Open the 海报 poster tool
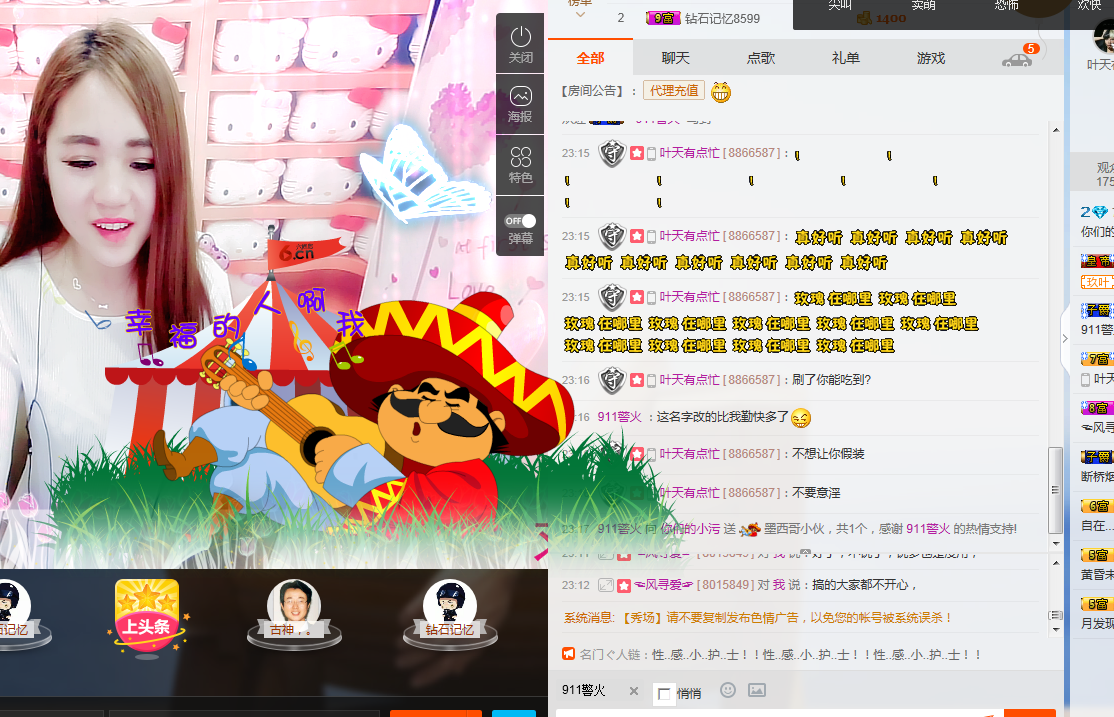Viewport: 1114px width, 717px height. [520, 104]
